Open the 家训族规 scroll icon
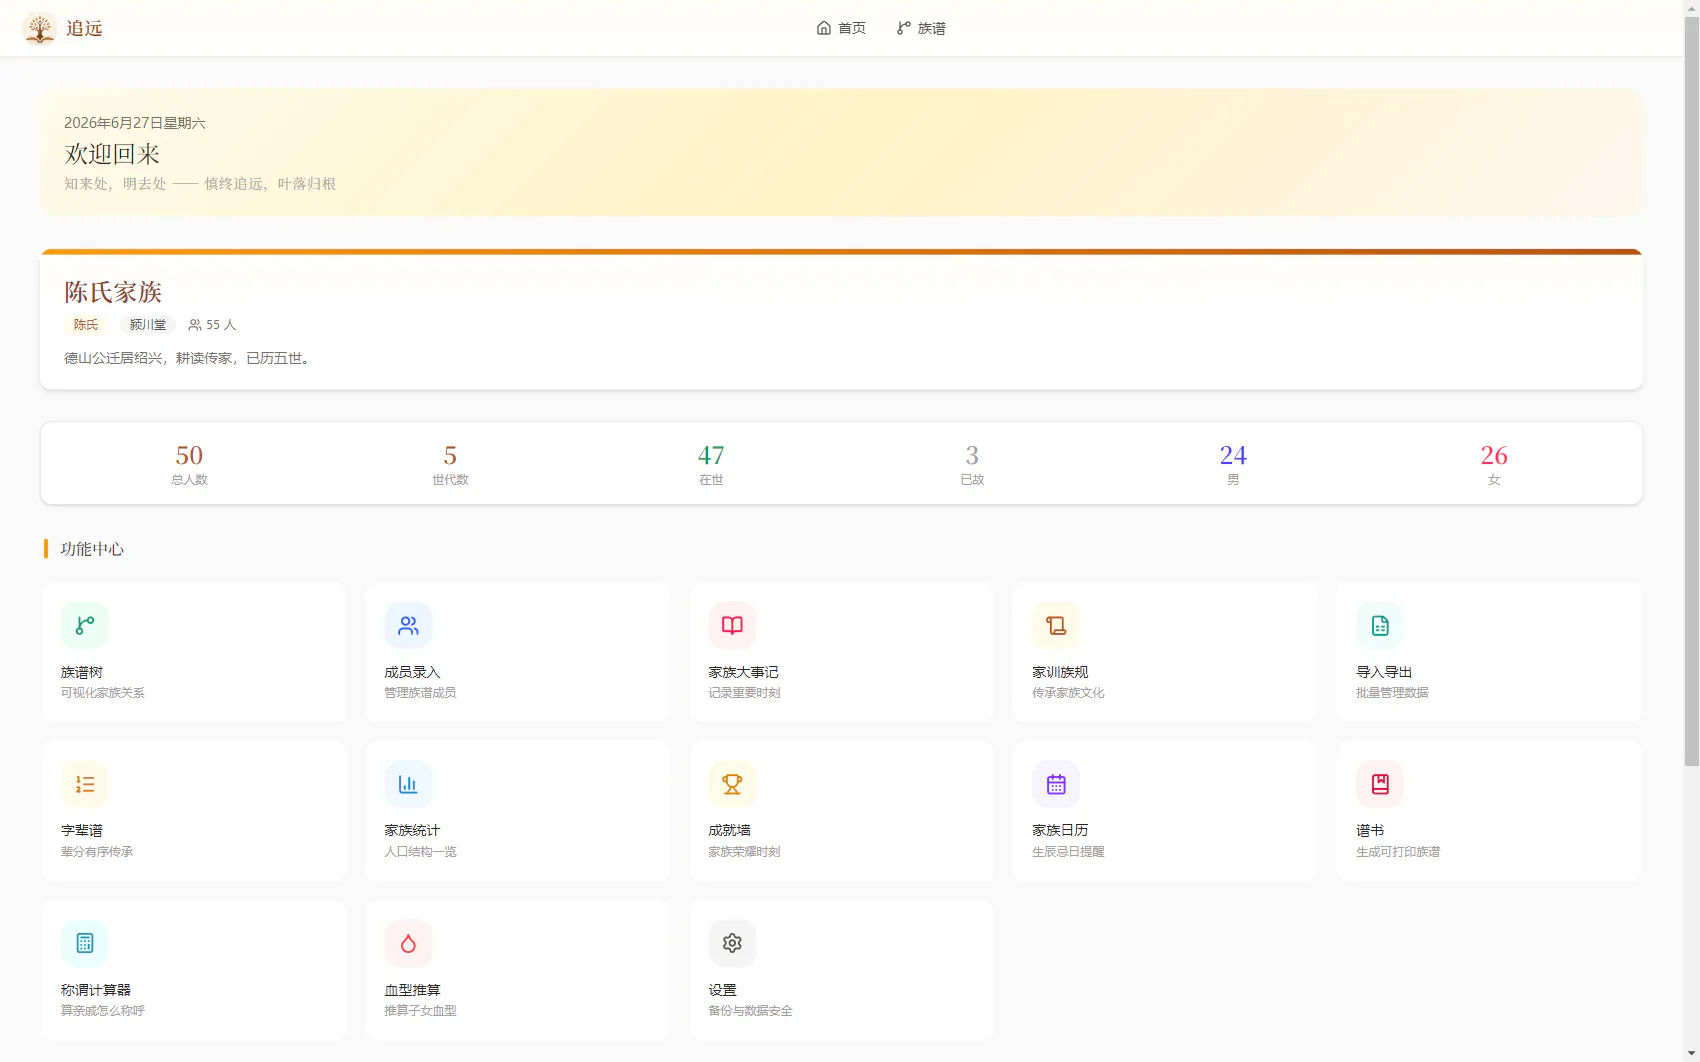The height and width of the screenshot is (1062, 1700). click(x=1056, y=626)
